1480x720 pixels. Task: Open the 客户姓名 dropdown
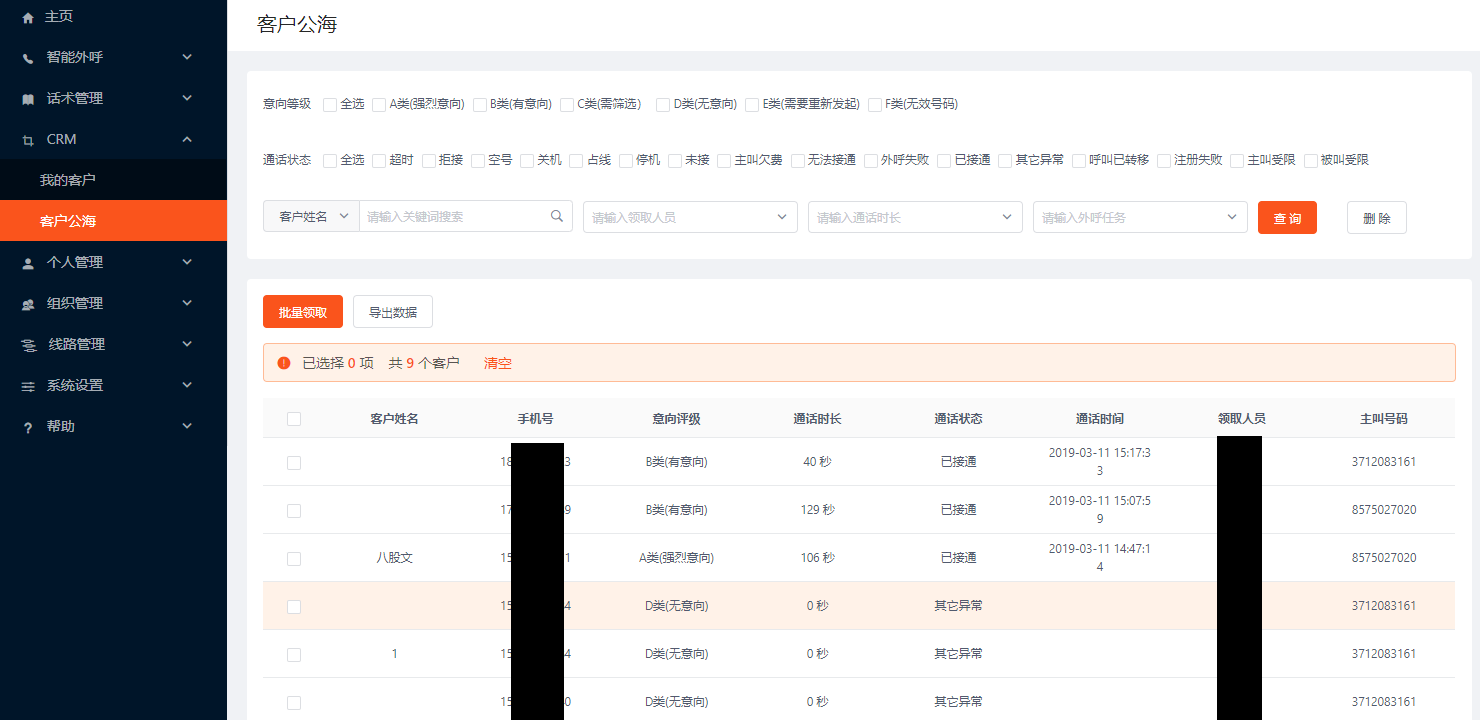tap(311, 217)
